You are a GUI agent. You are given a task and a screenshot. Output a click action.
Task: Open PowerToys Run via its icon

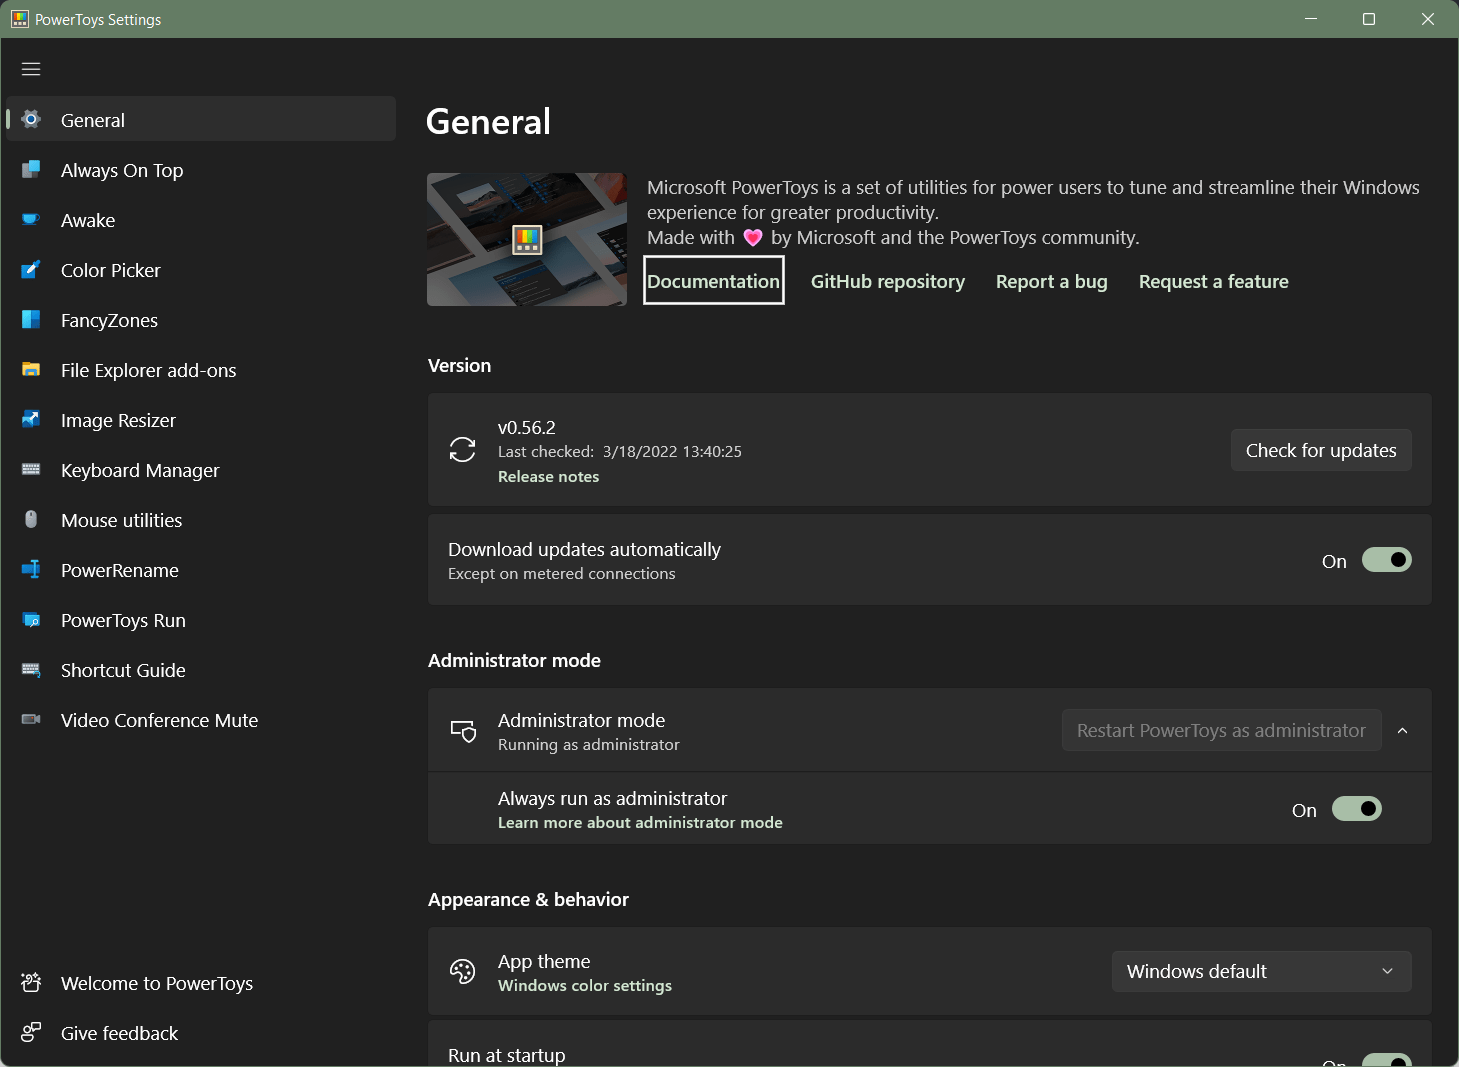pos(30,620)
